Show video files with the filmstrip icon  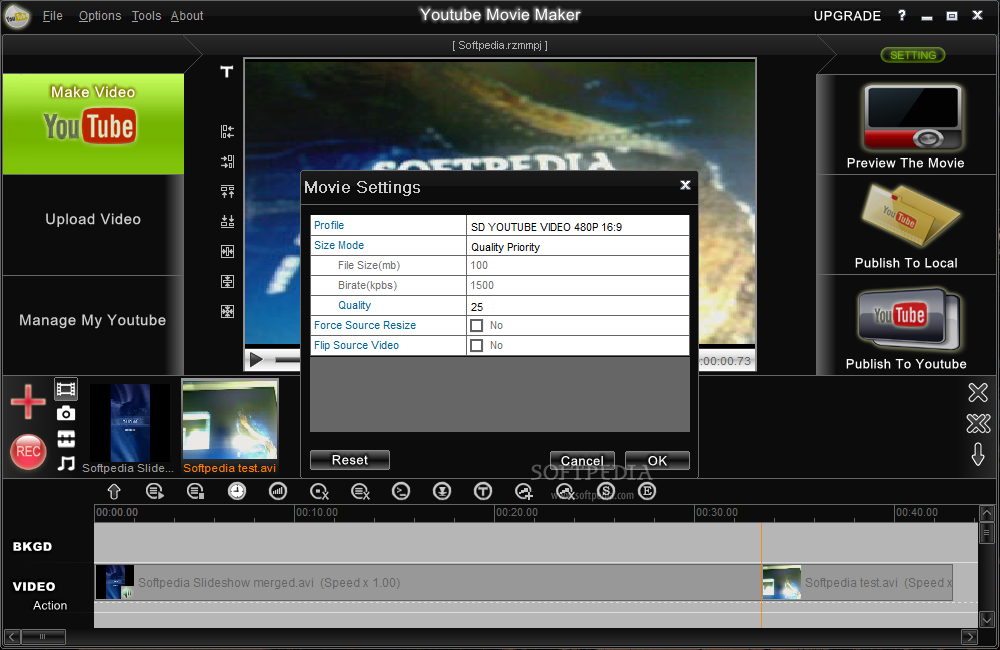[66, 388]
